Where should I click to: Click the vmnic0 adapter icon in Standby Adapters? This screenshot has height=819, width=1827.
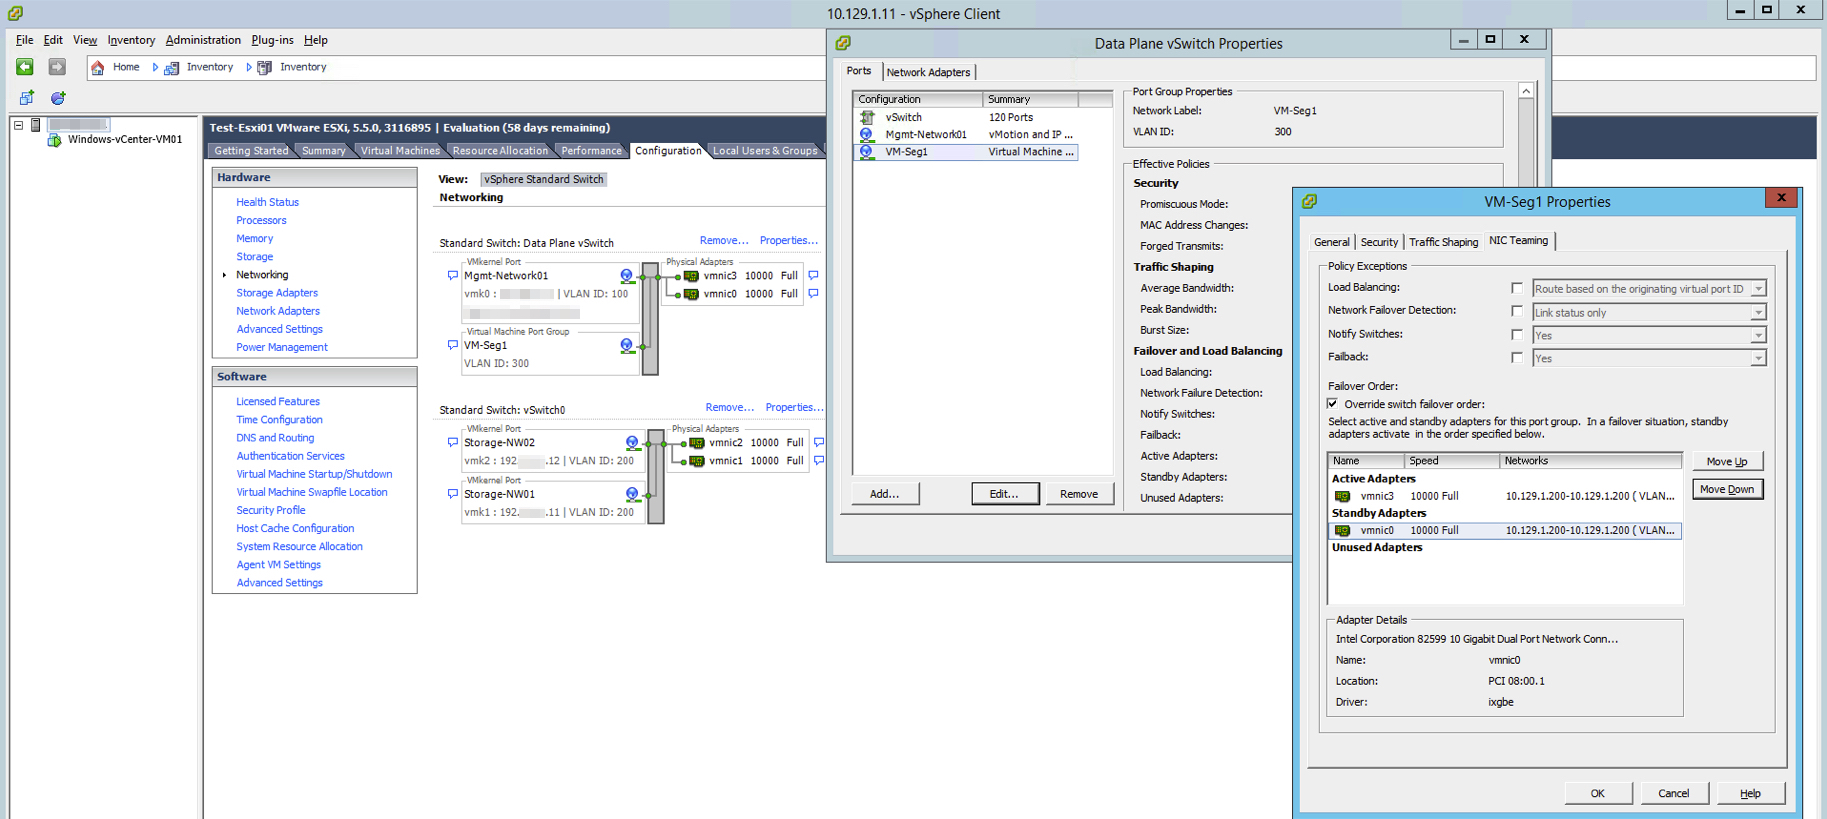click(x=1342, y=531)
